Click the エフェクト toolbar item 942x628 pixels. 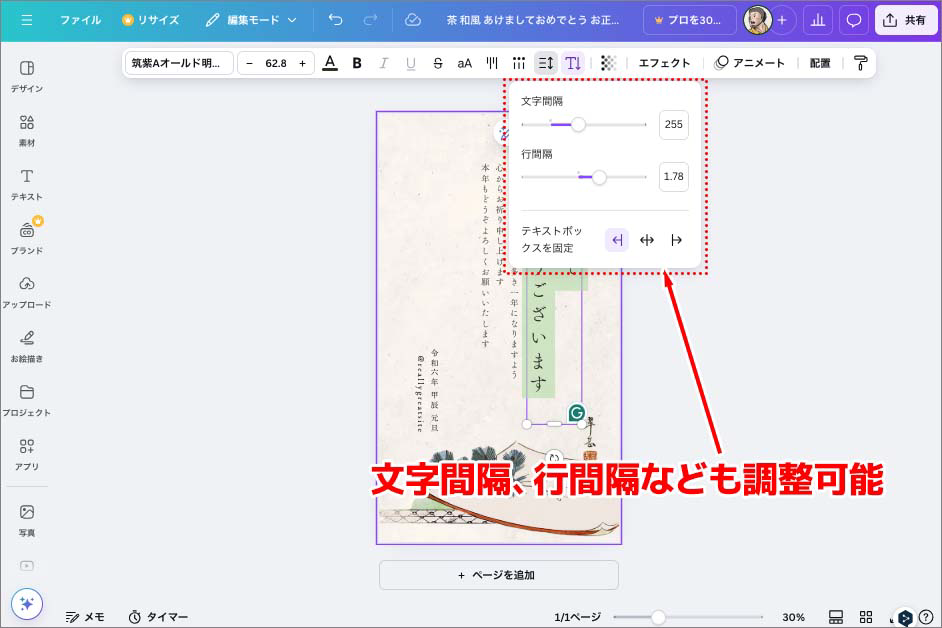665,62
